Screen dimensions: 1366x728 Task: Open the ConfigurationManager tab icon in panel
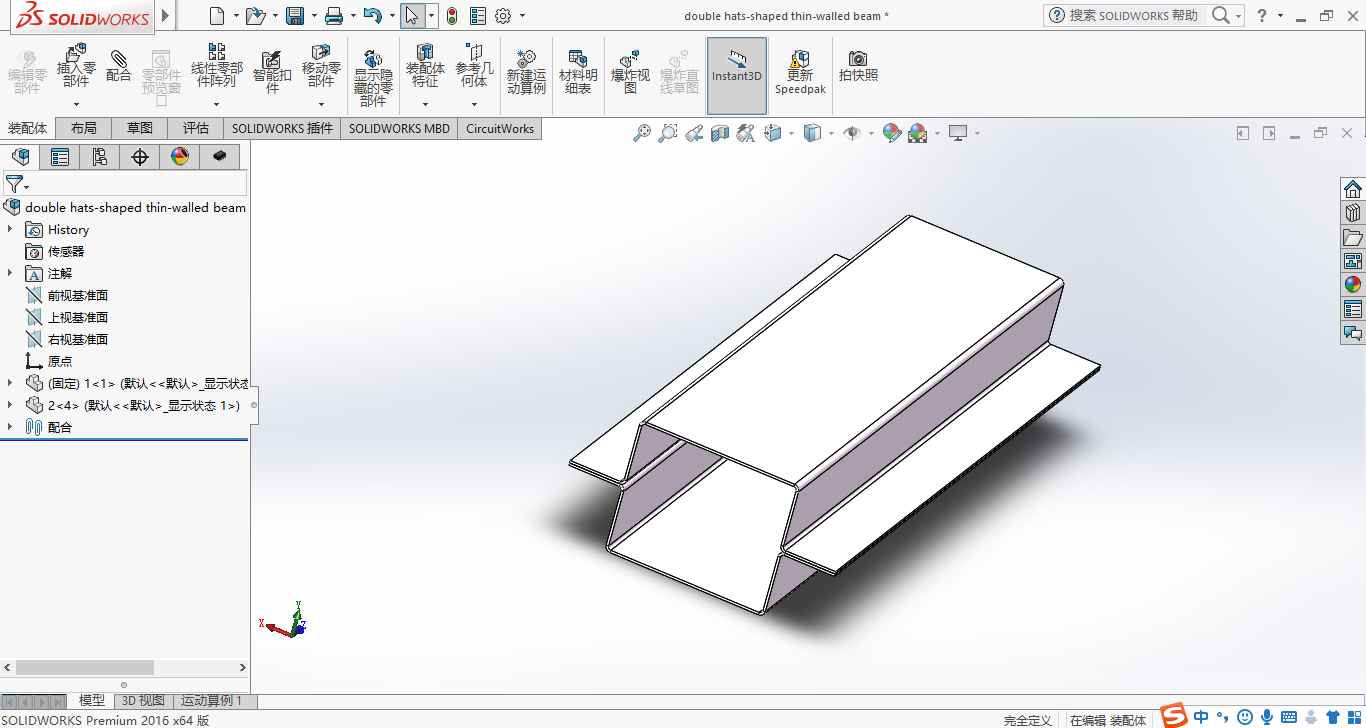[100, 157]
